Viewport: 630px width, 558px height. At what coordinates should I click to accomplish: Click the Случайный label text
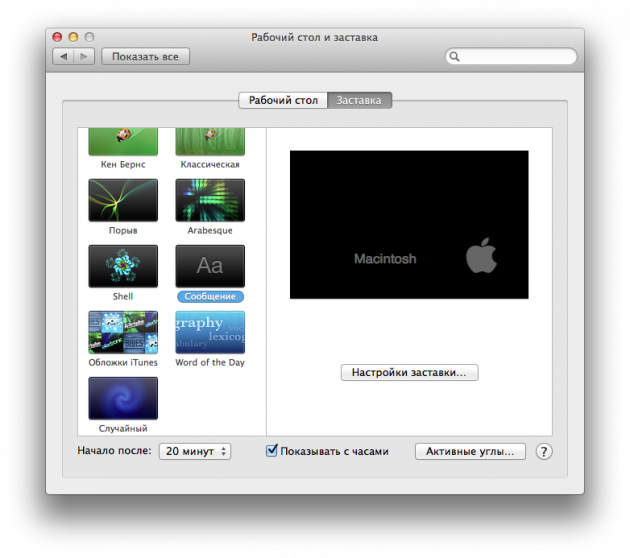tap(123, 429)
